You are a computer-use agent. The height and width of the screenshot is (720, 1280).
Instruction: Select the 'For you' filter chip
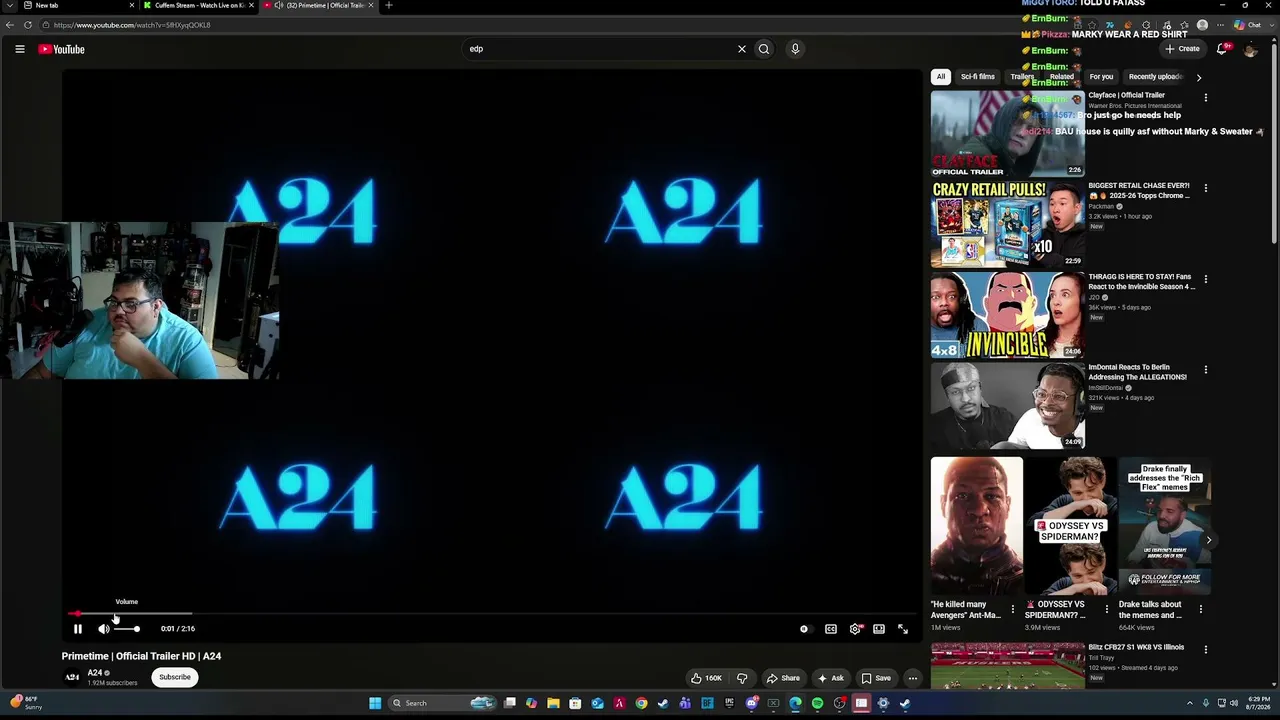click(x=1101, y=77)
